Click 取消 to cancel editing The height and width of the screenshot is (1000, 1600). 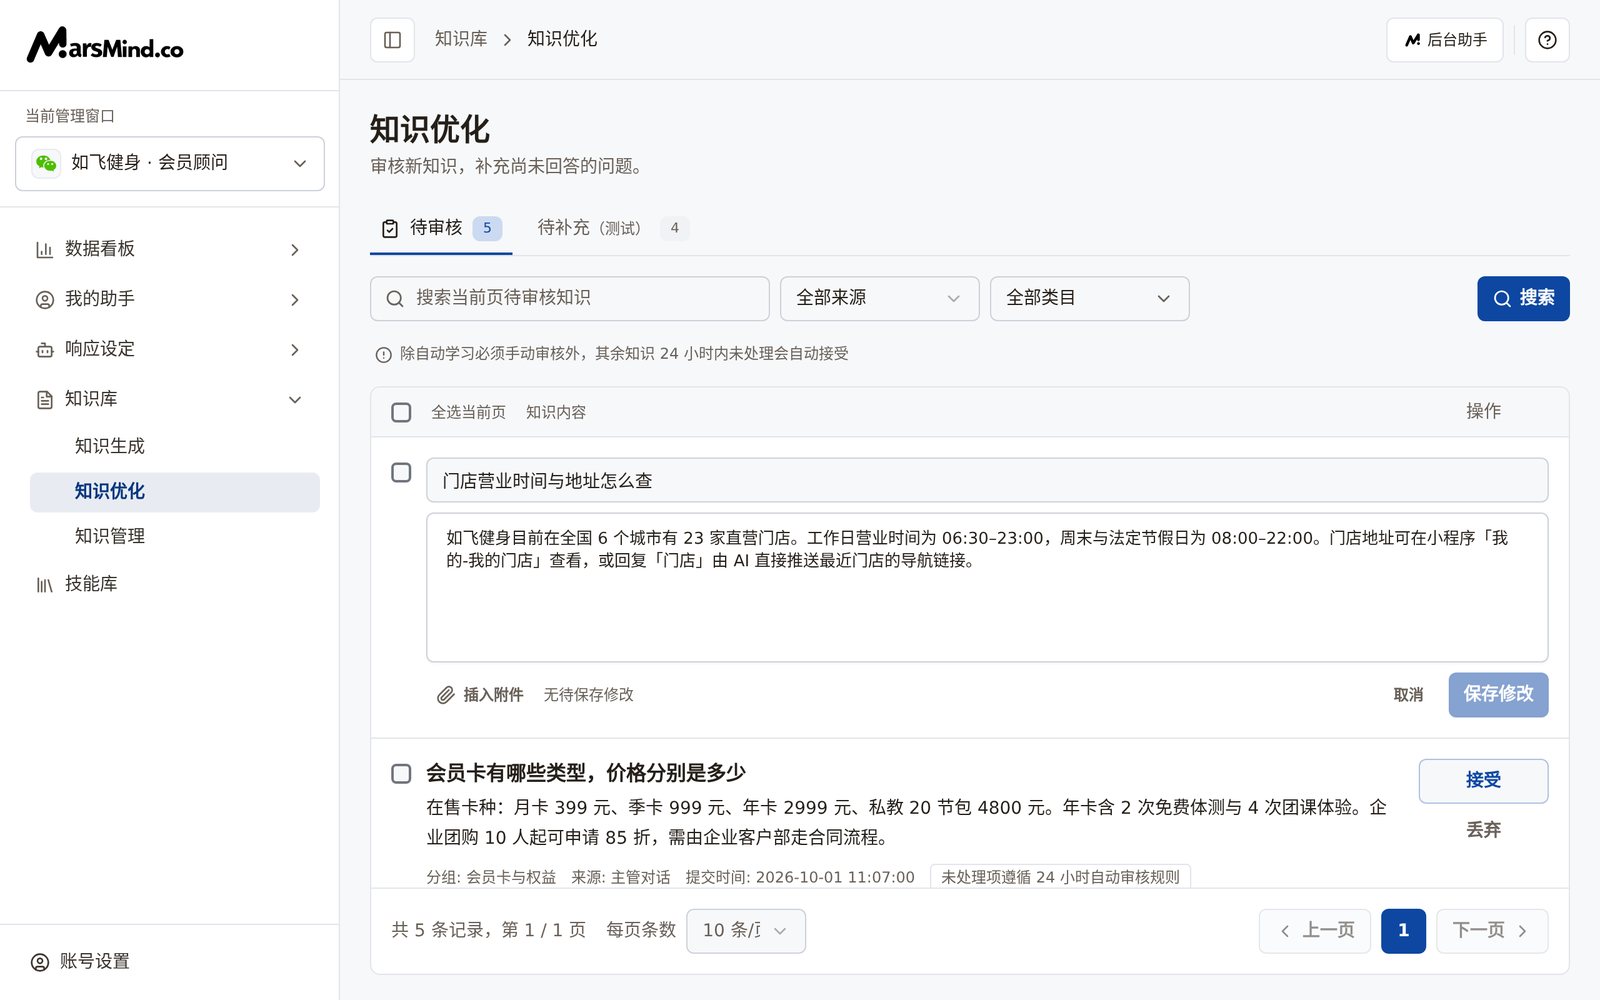coord(1408,695)
